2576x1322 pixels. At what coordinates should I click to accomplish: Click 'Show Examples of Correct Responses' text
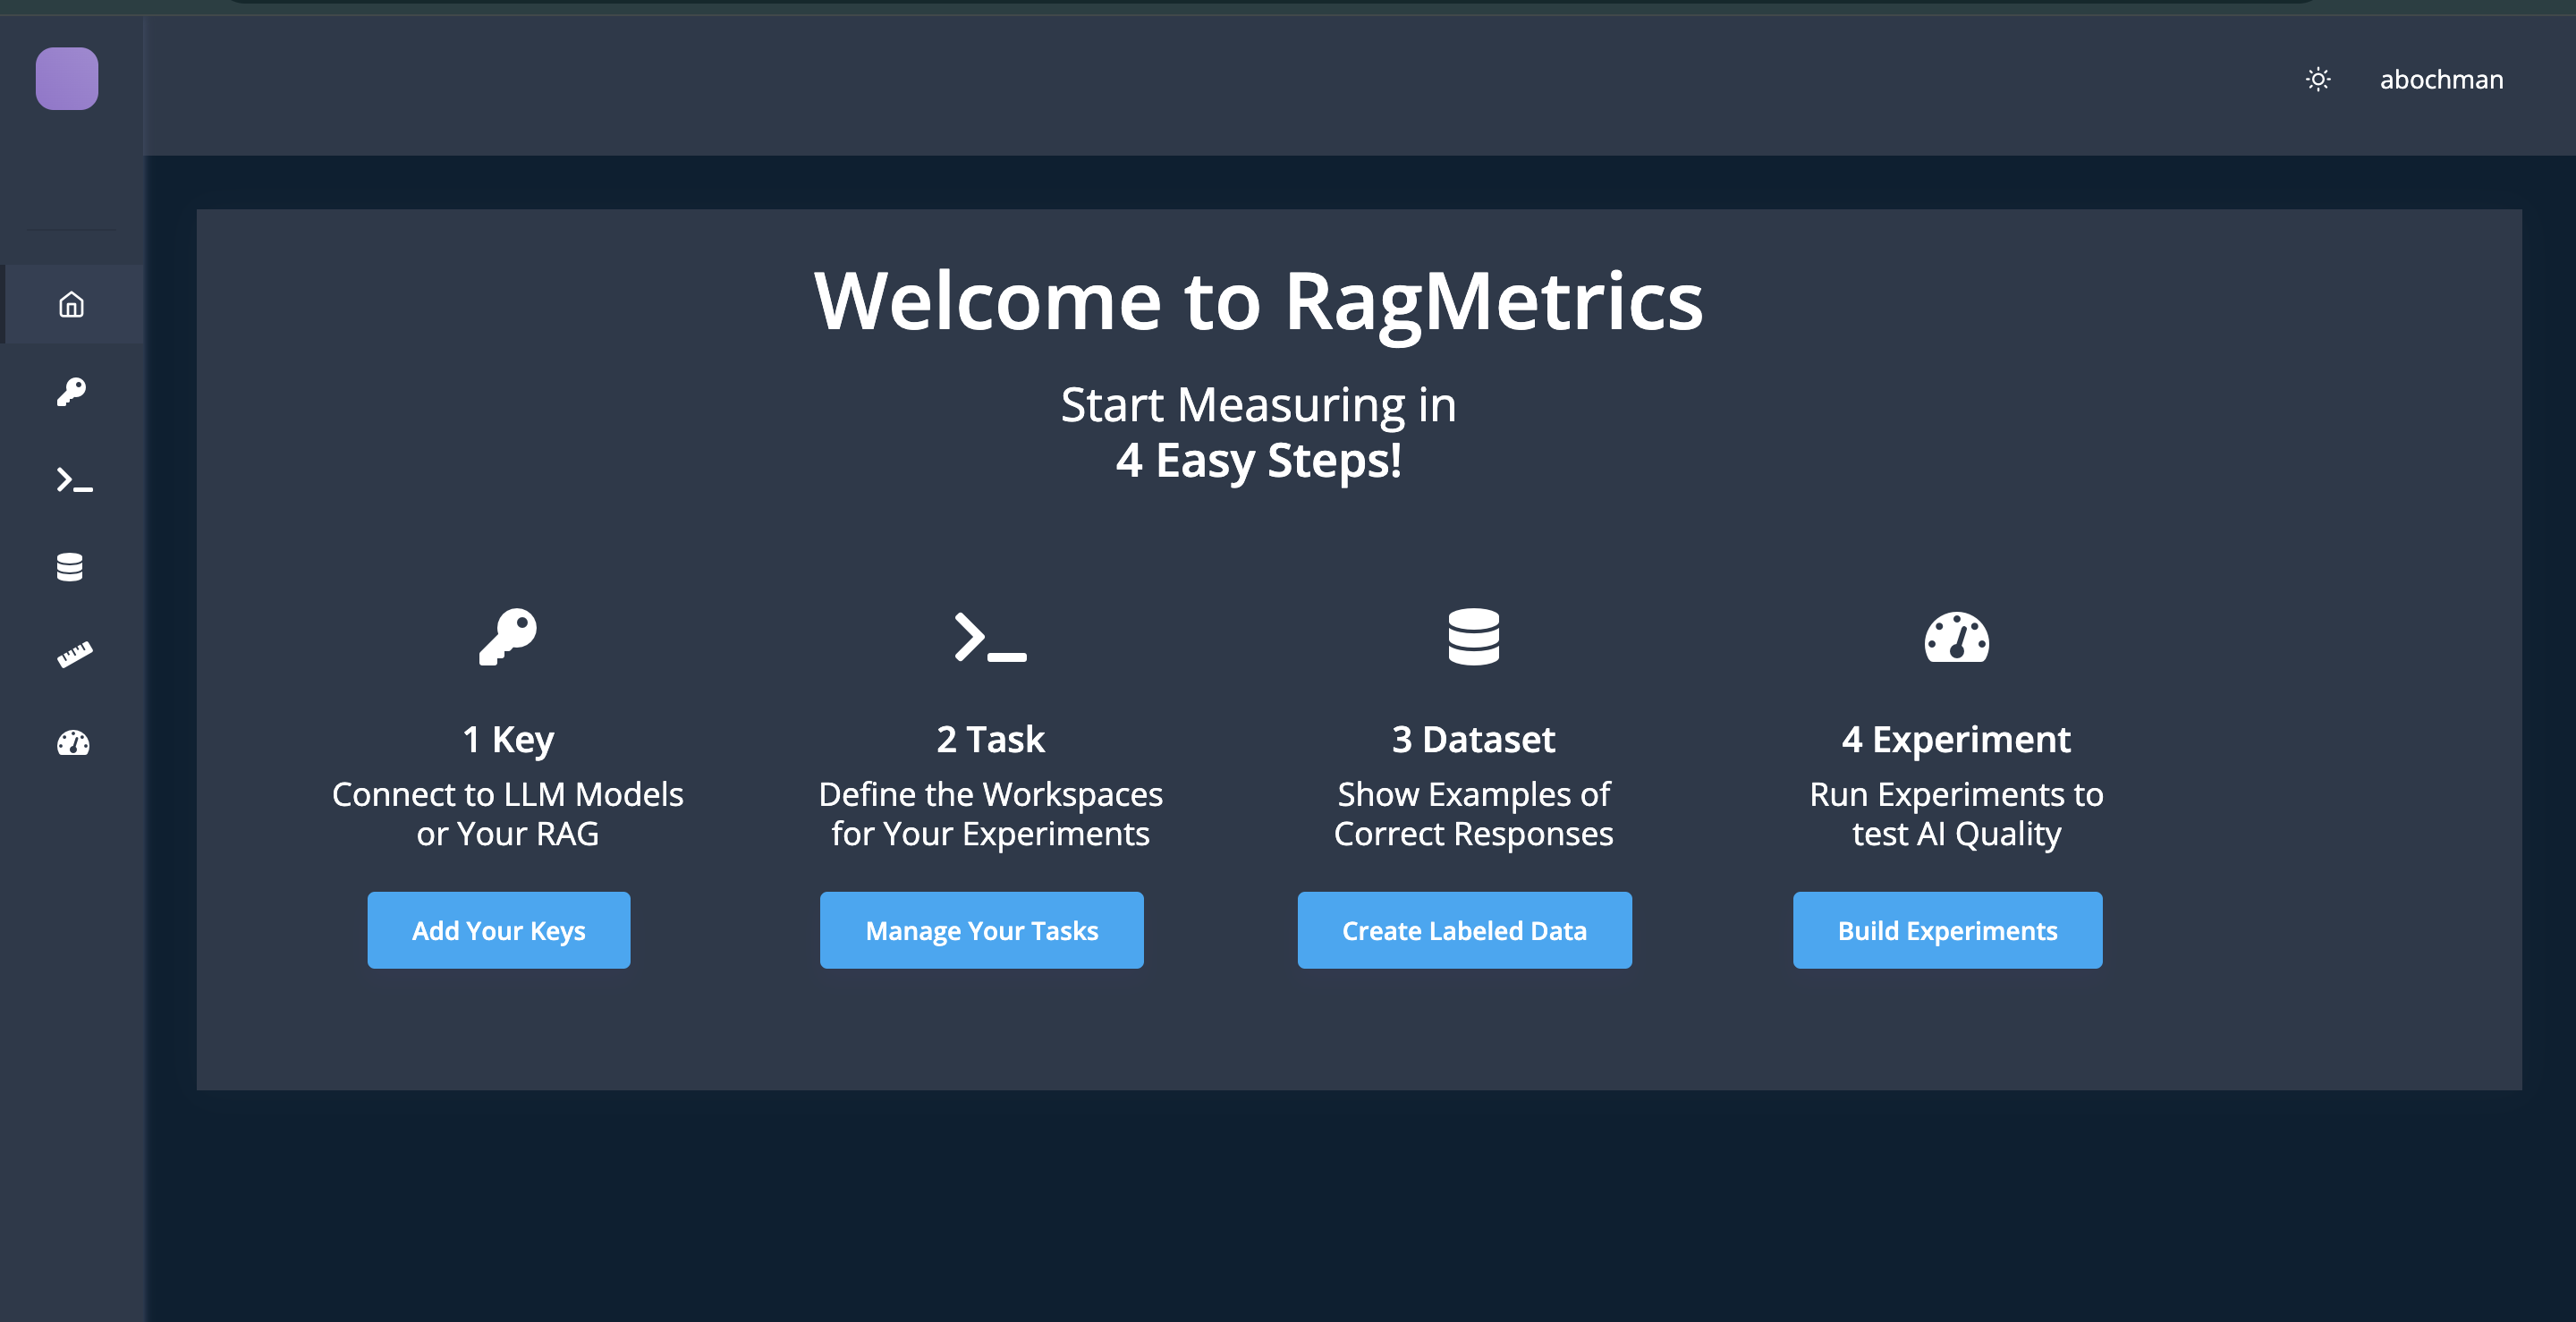tap(1474, 814)
